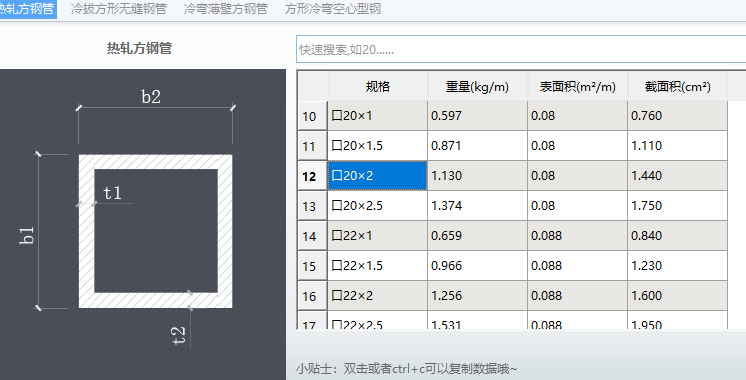Screen dimensions: 746x380
Task: Select section area value 1.440
Action: pyautogui.click(x=677, y=175)
